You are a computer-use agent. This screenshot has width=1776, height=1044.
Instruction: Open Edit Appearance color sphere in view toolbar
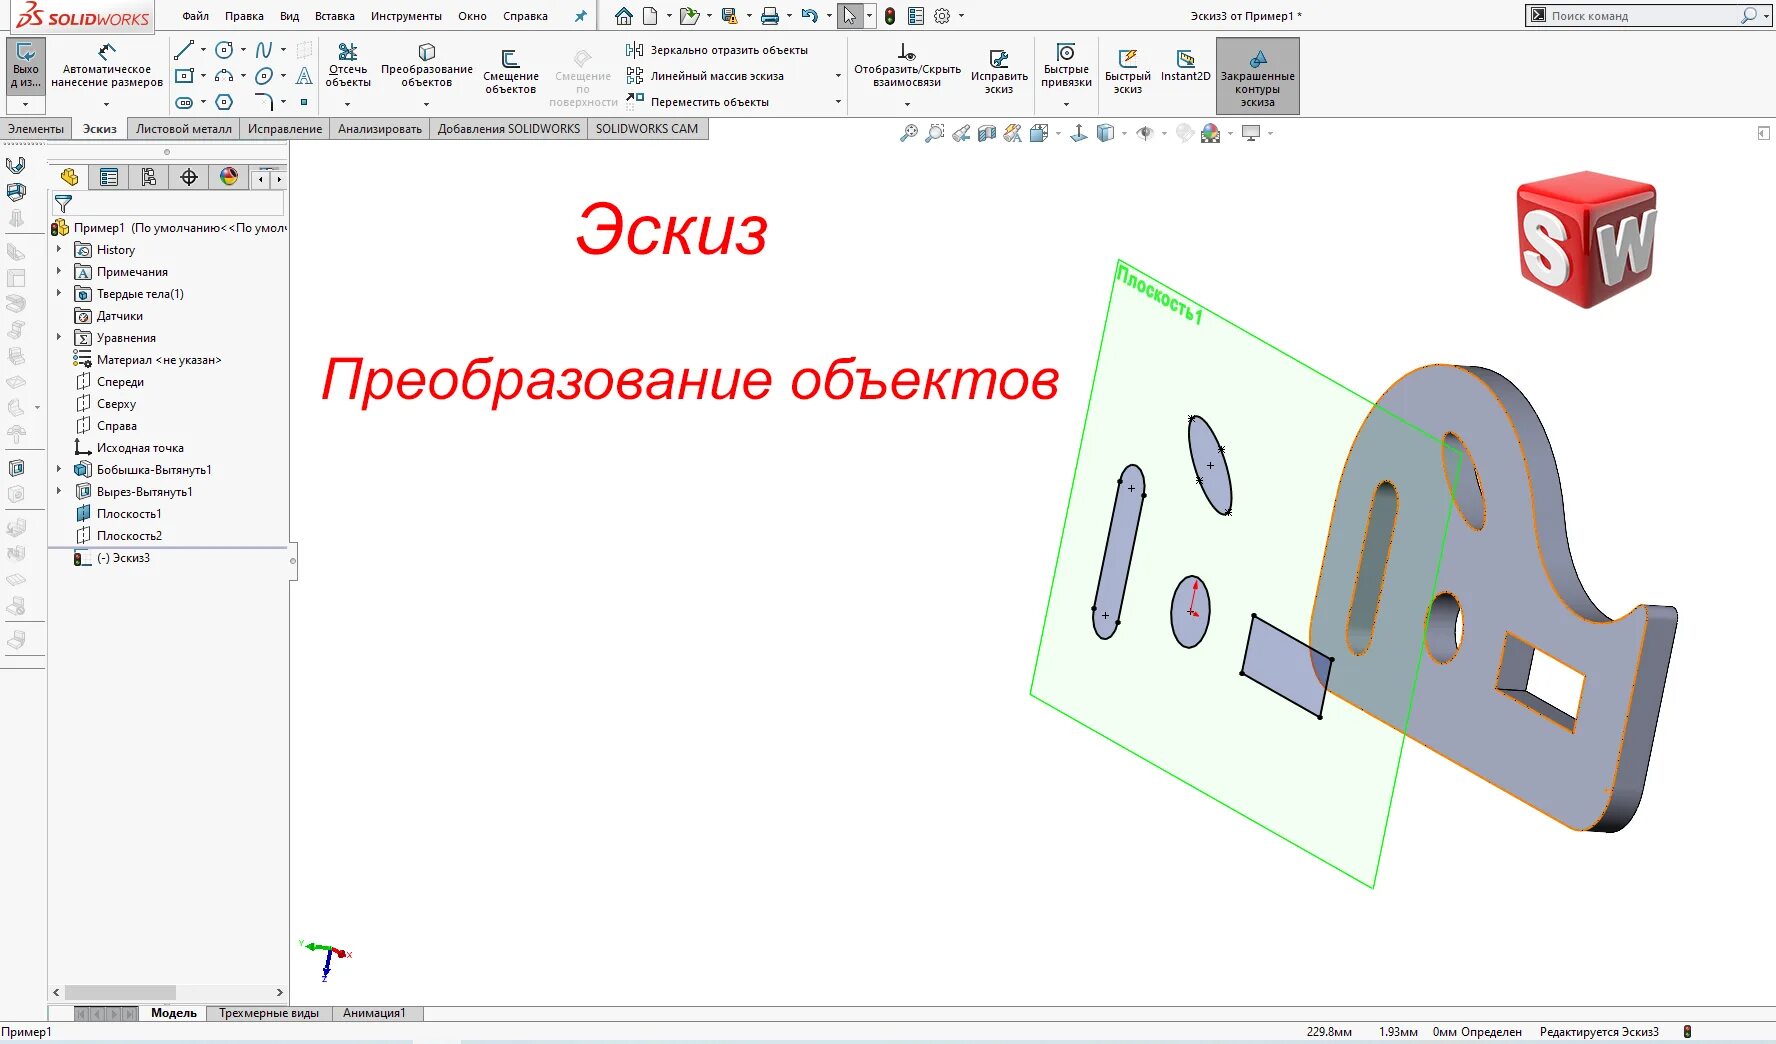tap(1210, 133)
